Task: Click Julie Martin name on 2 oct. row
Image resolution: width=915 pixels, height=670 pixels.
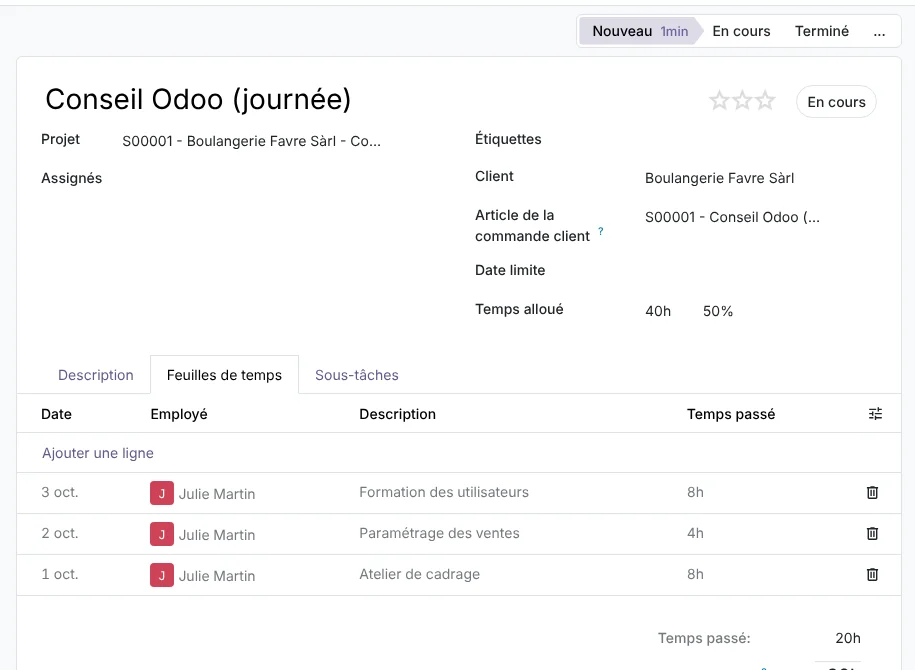Action: tap(217, 535)
